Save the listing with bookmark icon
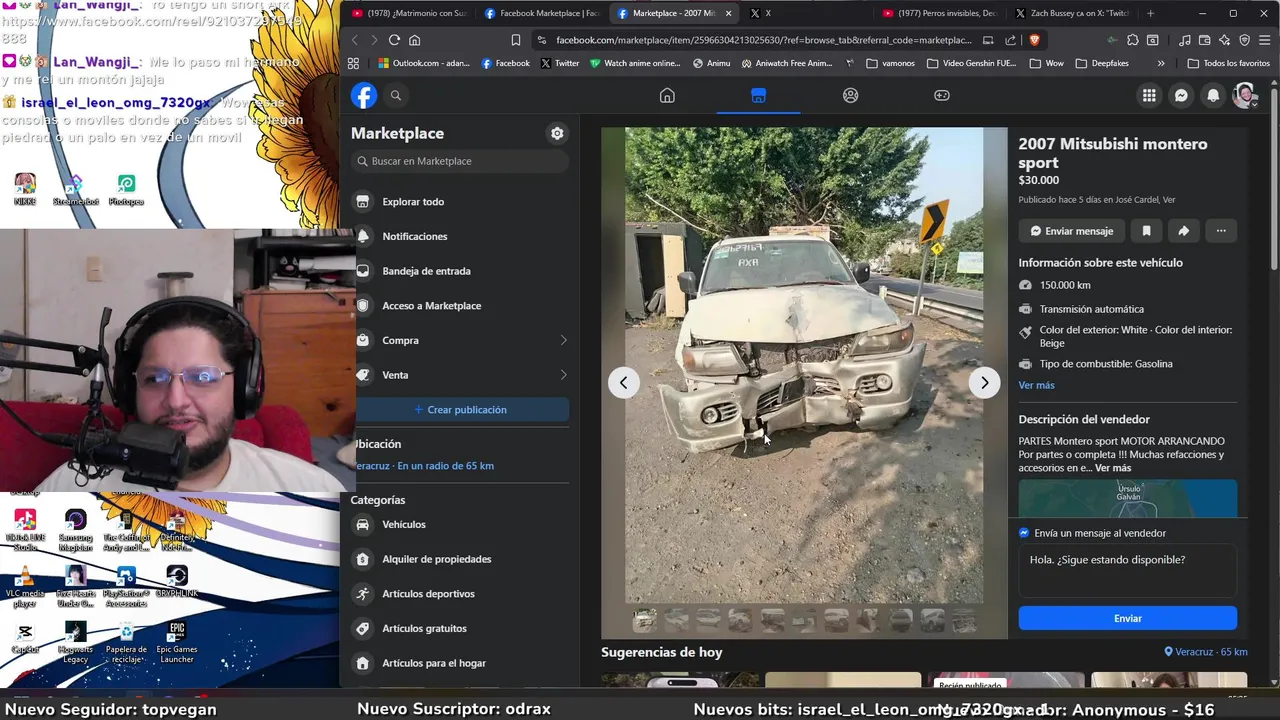Viewport: 1280px width, 720px height. click(x=1146, y=231)
